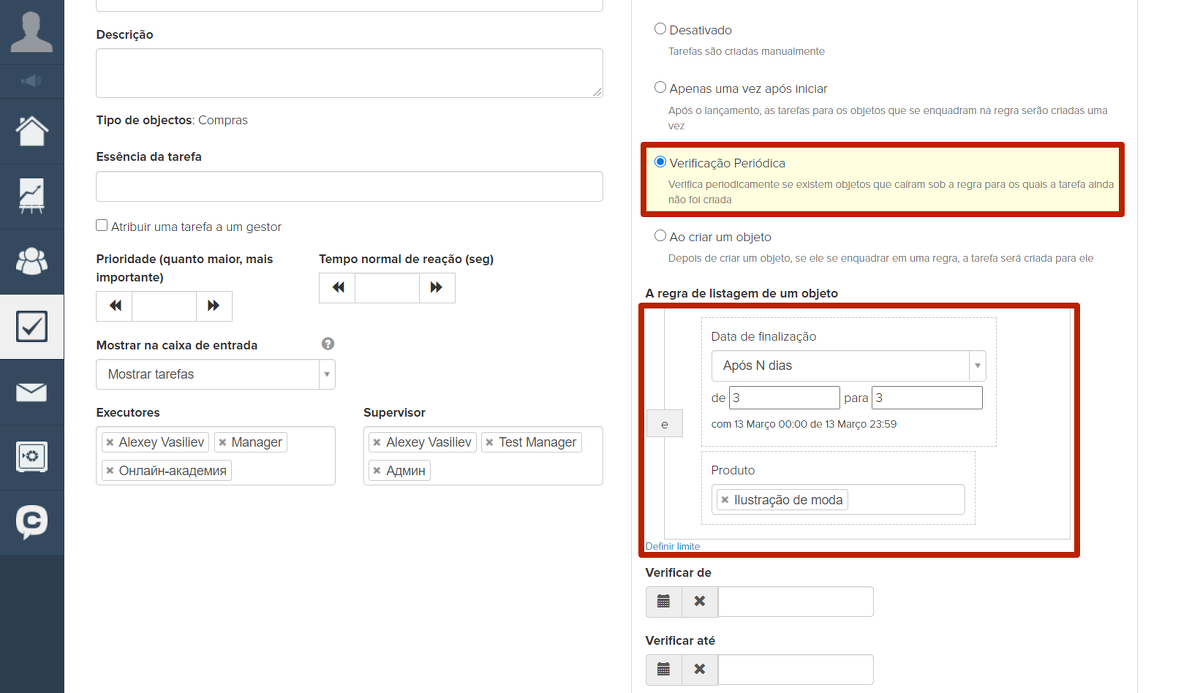Increase the Prioridade value with forward arrow
Viewport: 1200px width, 693px height.
click(x=214, y=306)
